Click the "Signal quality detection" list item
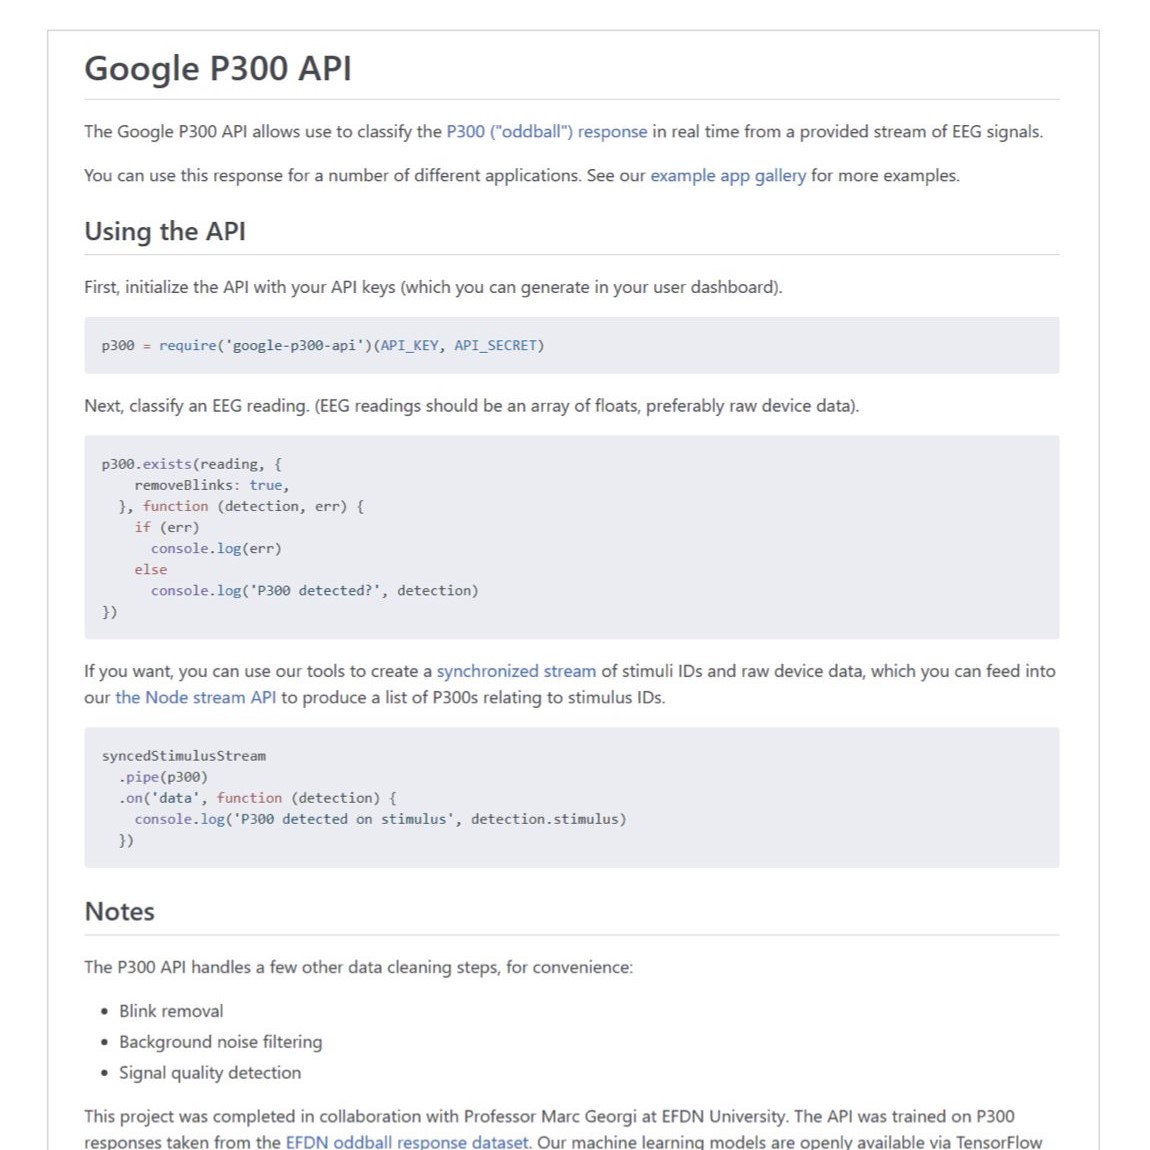The image size is (1150, 1150). pos(210,1072)
